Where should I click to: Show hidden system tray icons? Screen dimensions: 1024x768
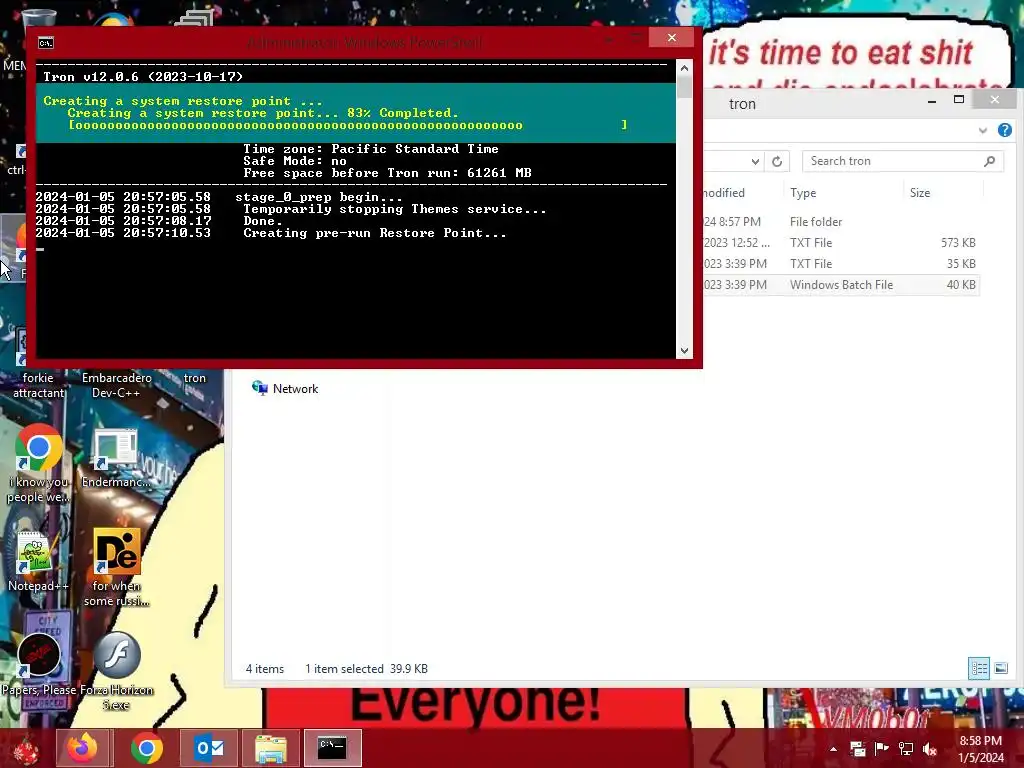coord(833,749)
